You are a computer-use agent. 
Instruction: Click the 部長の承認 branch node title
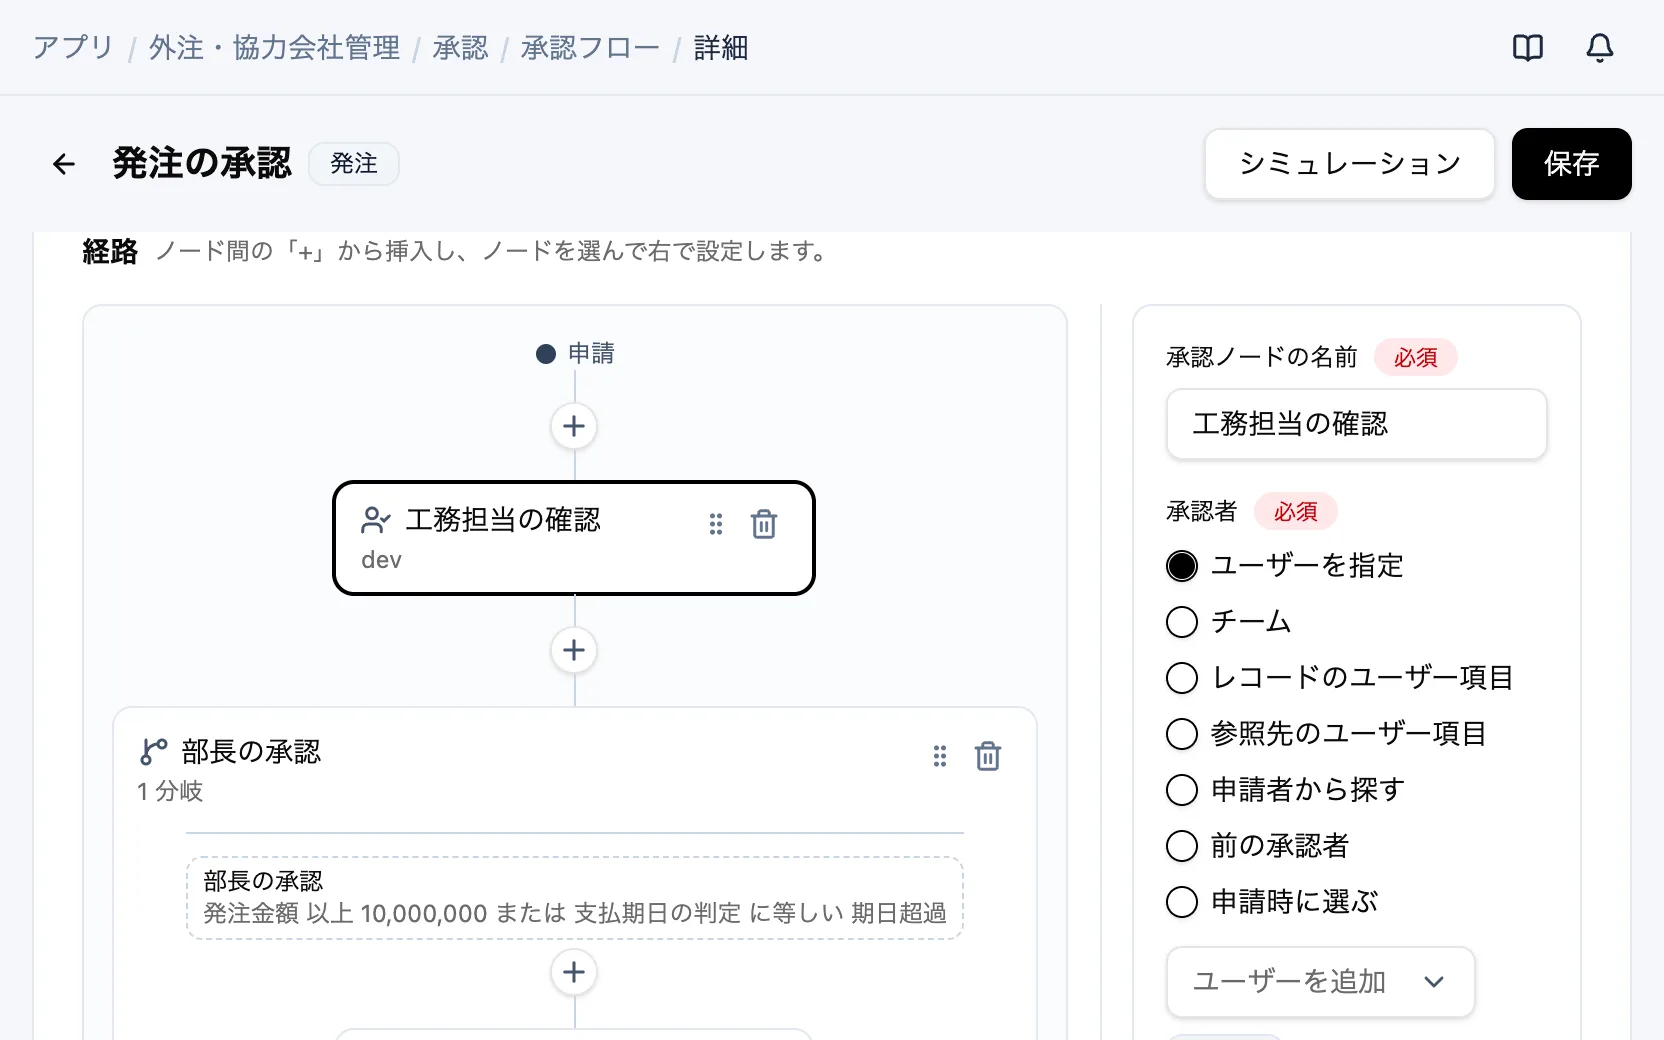coord(251,752)
